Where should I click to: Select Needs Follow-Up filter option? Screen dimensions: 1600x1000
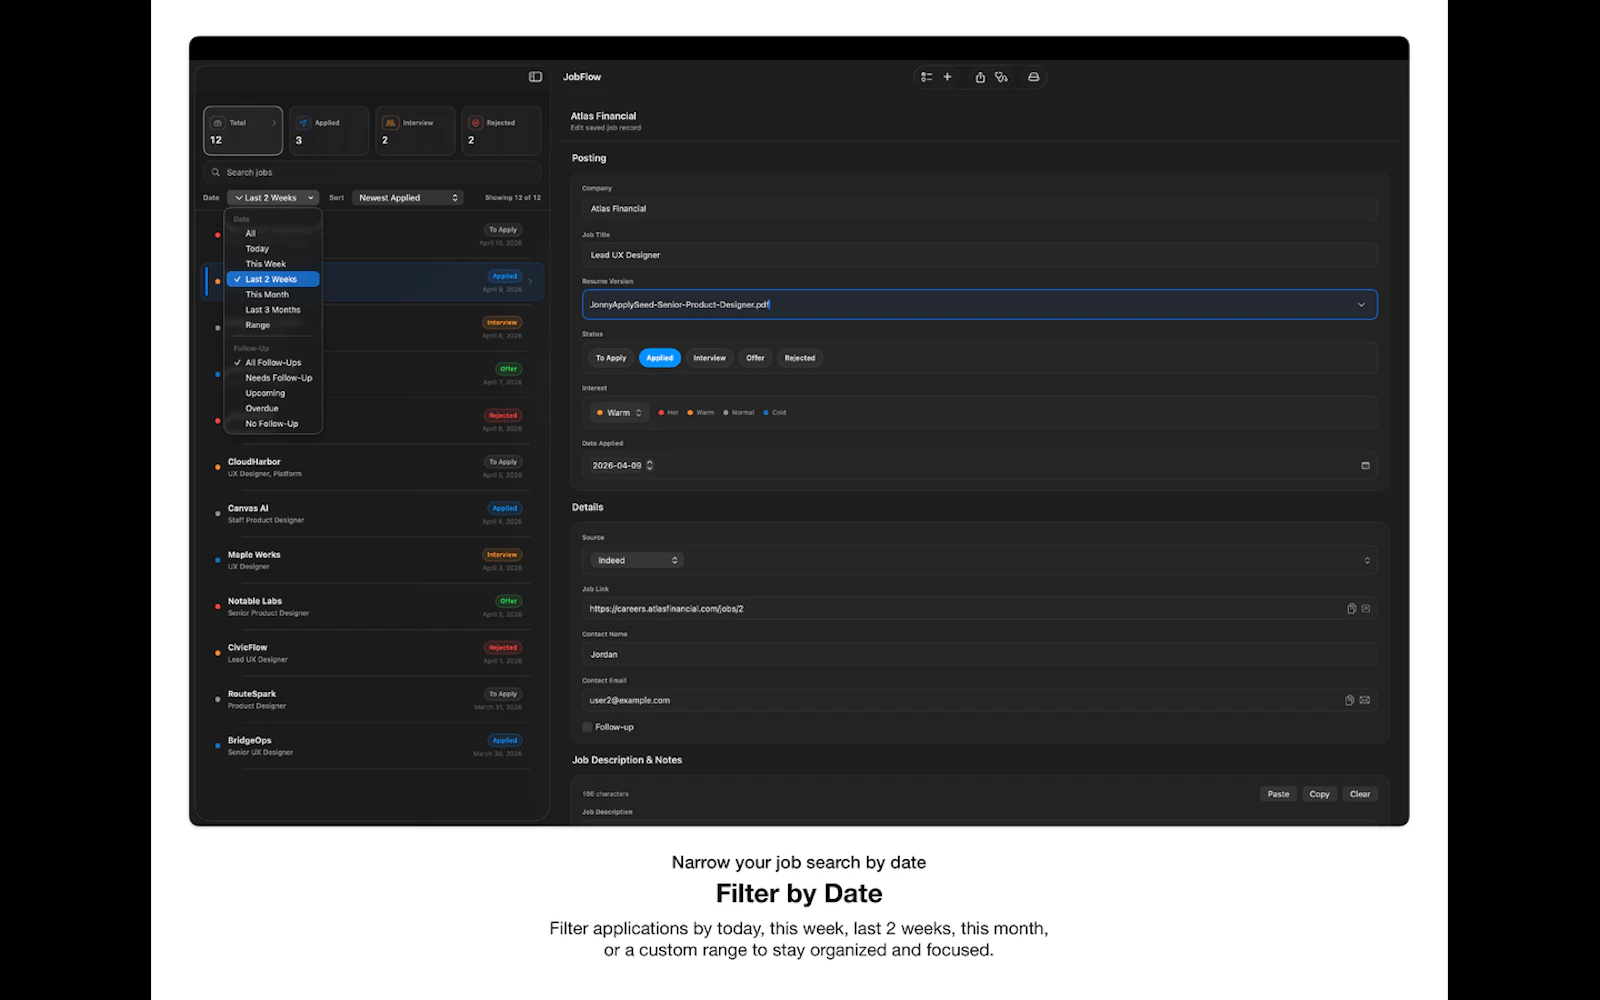(273, 378)
